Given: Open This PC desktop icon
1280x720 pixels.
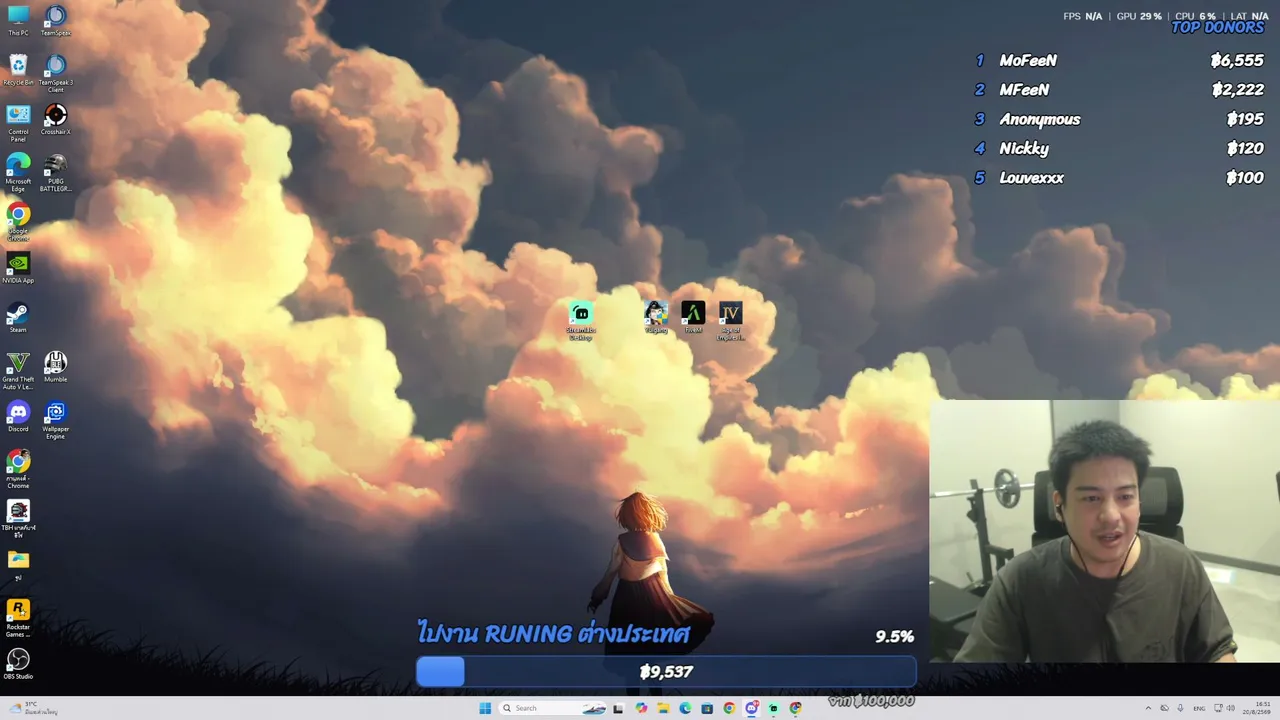Looking at the screenshot, I should [18, 20].
